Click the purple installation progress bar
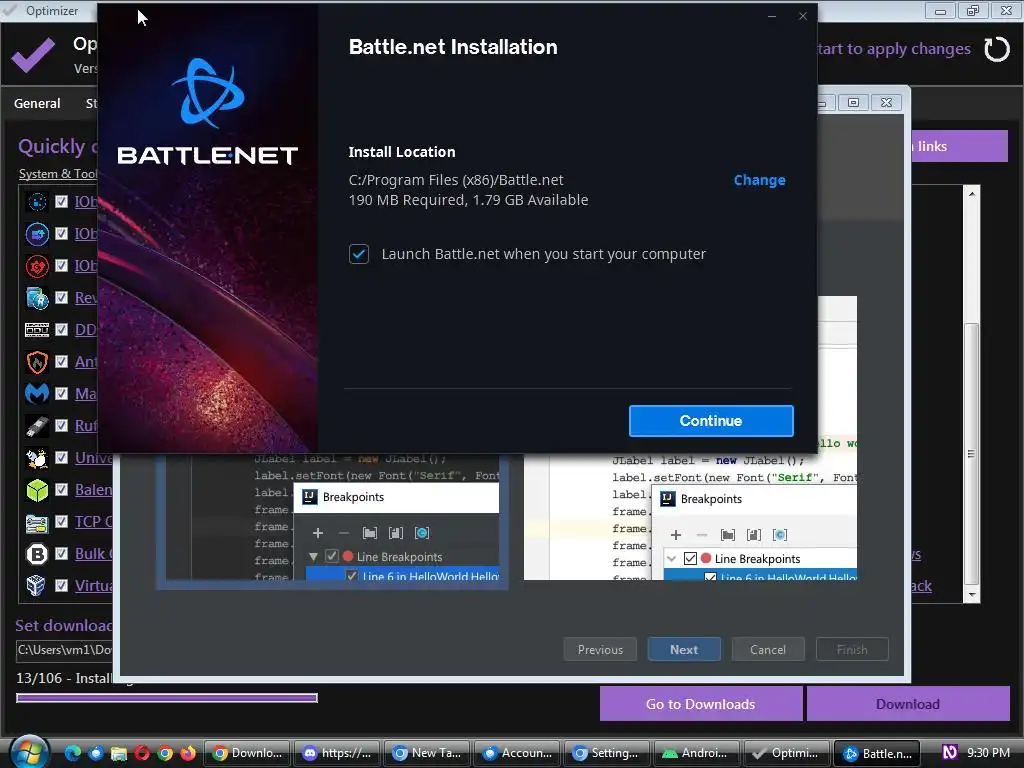The height and width of the screenshot is (768, 1024). pos(167,698)
